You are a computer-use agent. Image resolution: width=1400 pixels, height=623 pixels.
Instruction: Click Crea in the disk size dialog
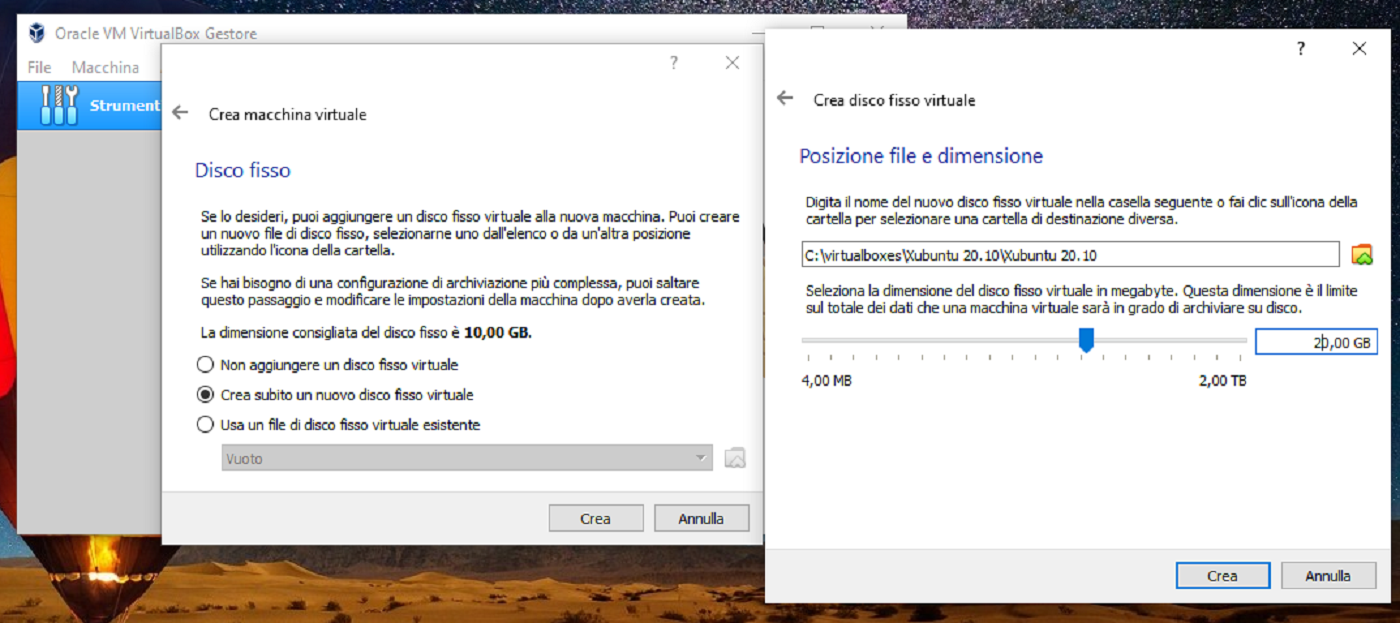[1222, 575]
